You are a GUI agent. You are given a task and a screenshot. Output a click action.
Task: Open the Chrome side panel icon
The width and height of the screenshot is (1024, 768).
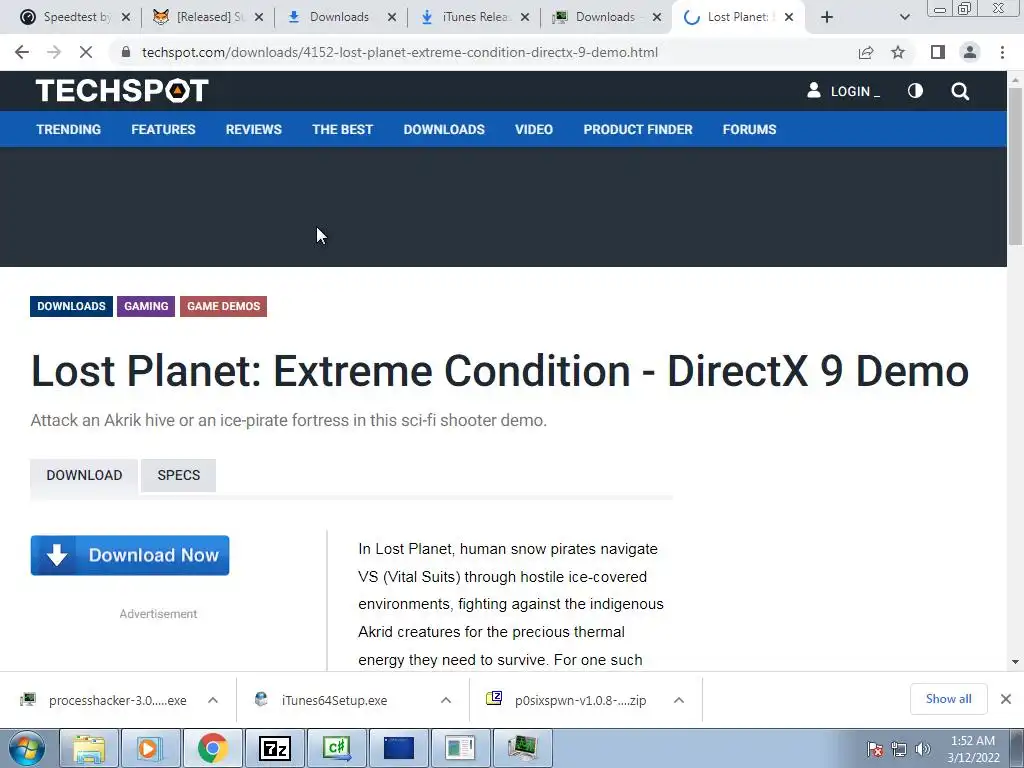click(x=938, y=52)
